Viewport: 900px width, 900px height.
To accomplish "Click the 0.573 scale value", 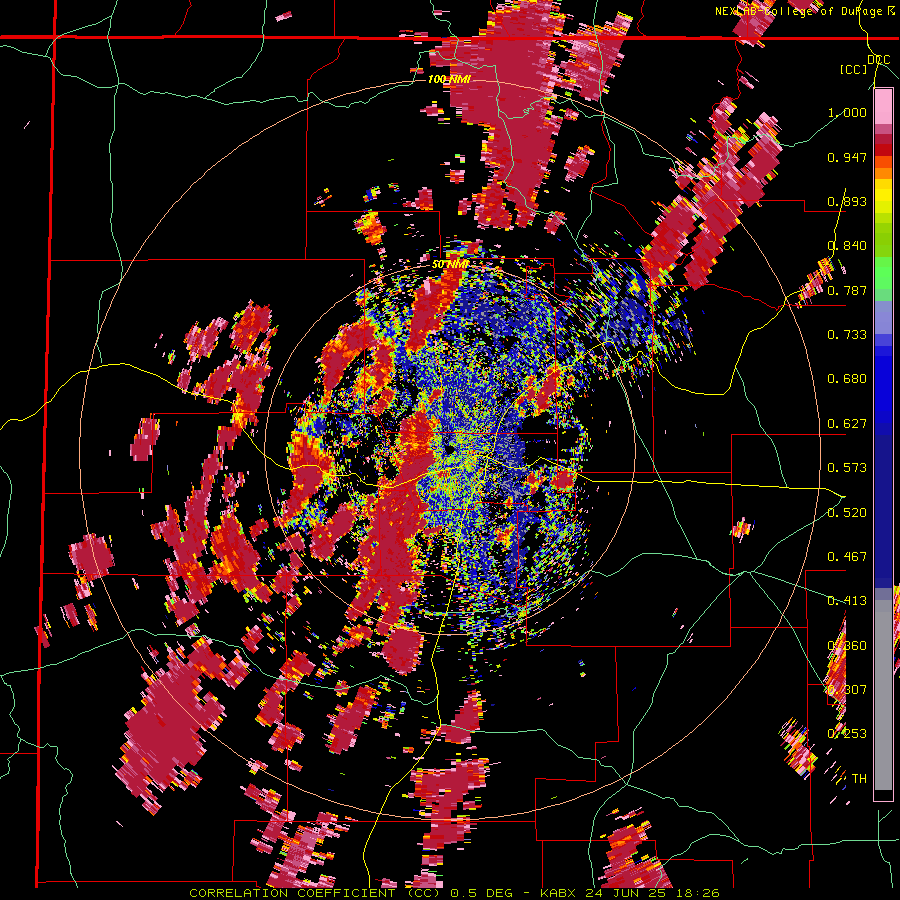I will [x=847, y=467].
